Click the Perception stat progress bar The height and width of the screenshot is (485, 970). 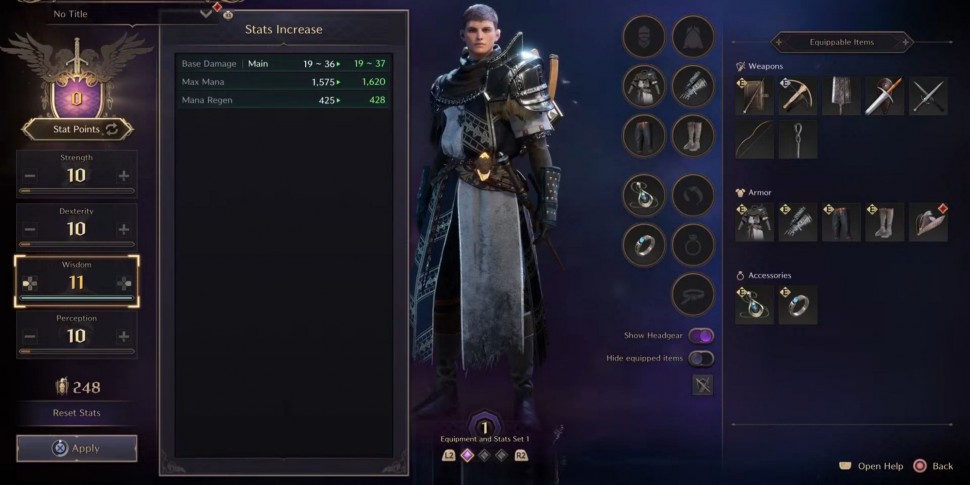pyautogui.click(x=77, y=351)
